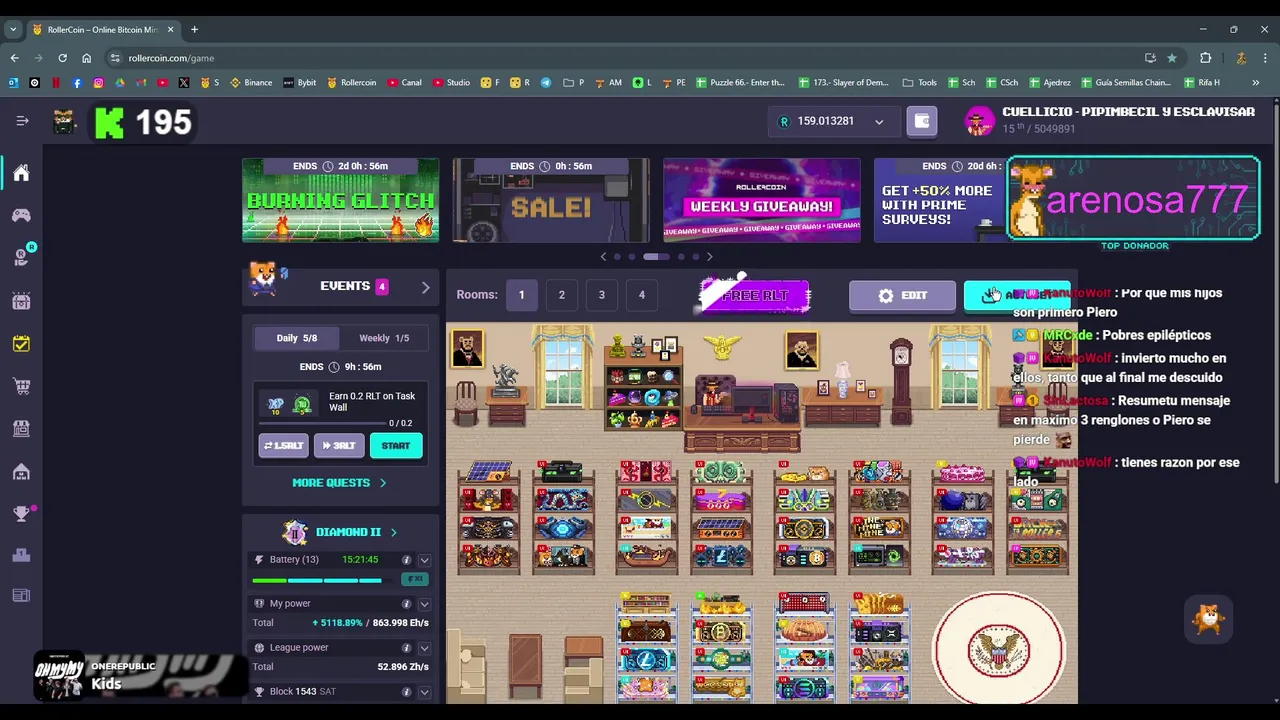1280x720 pixels.
Task: Open the marketplace stall sidebar icon
Action: click(x=21, y=428)
